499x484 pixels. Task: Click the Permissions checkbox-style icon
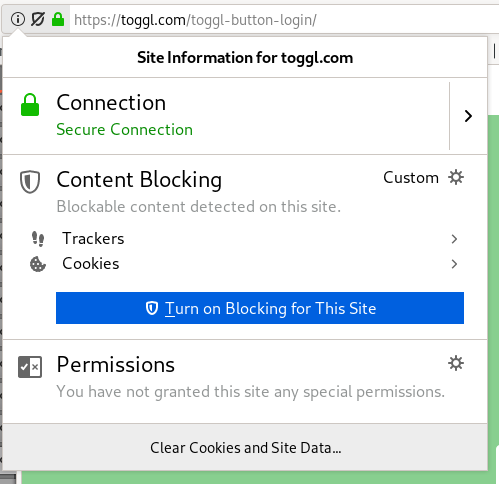(30, 367)
